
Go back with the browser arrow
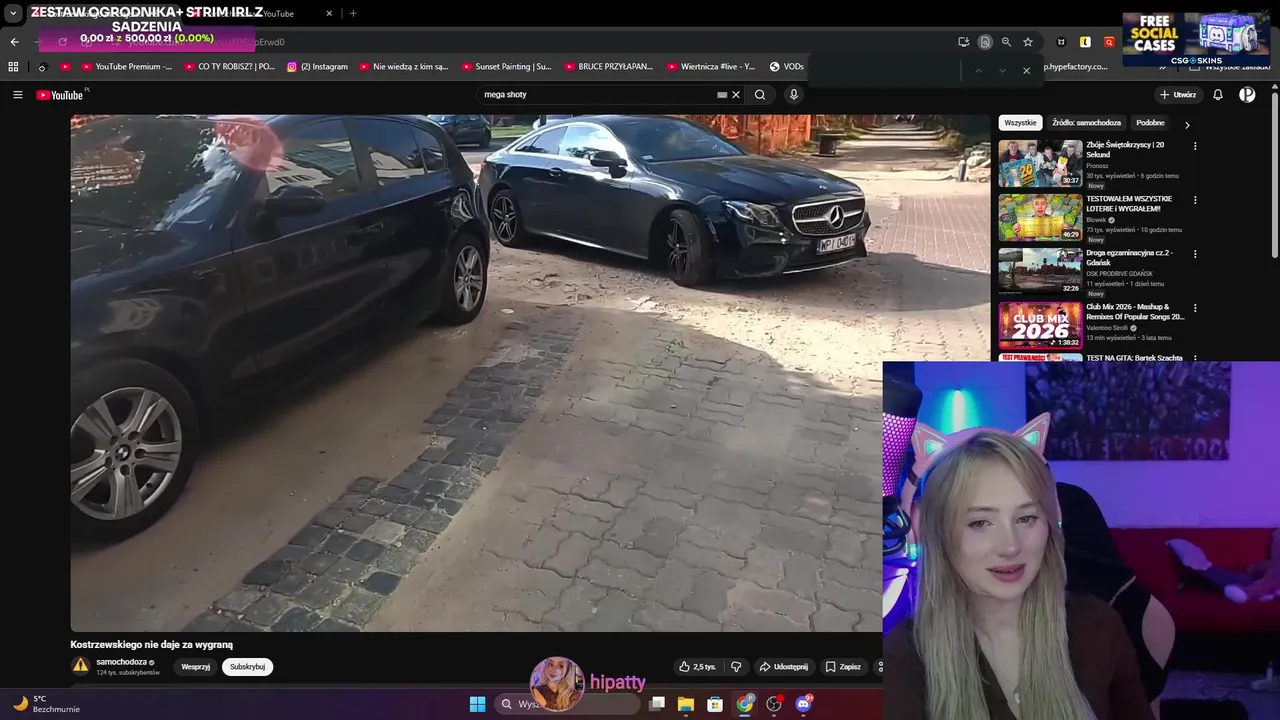coord(14,42)
